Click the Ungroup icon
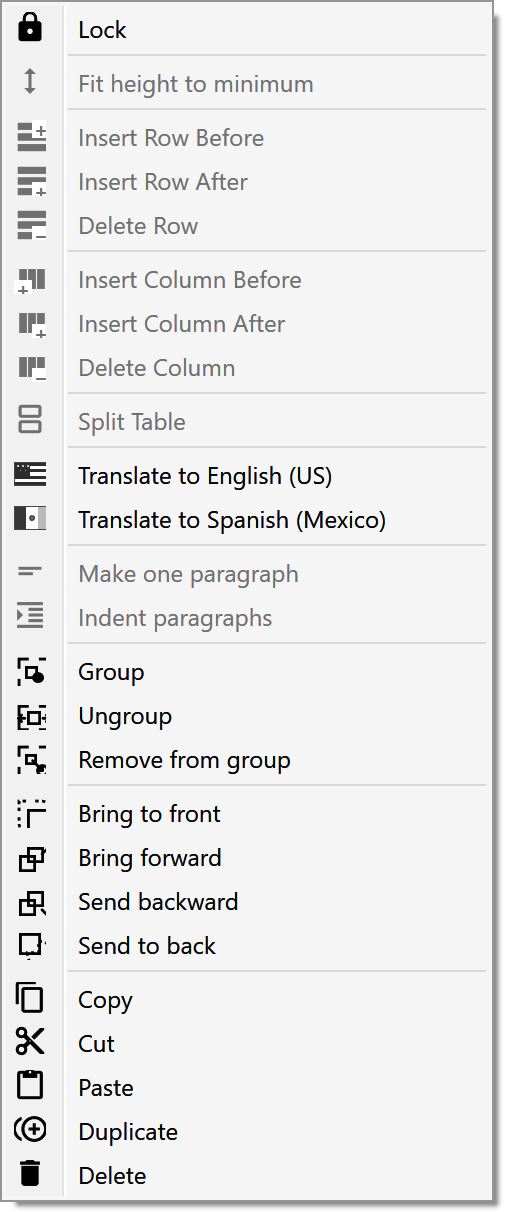The width and height of the screenshot is (505, 1212). point(31,716)
